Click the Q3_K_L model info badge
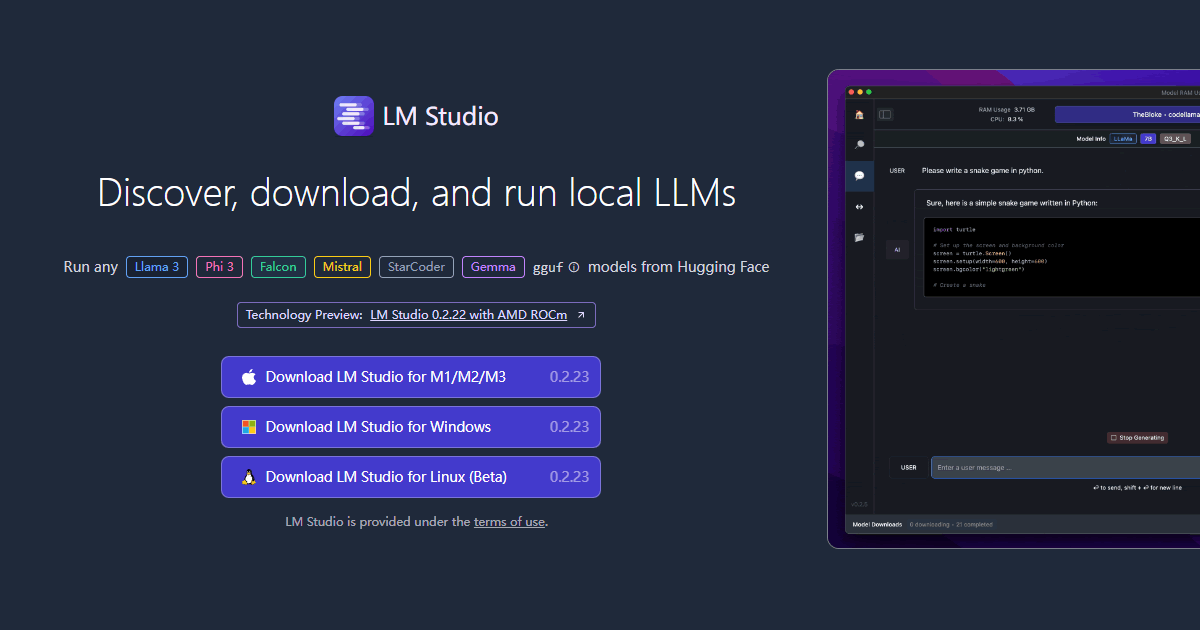Viewport: 1200px width, 630px height. pyautogui.click(x=1175, y=139)
